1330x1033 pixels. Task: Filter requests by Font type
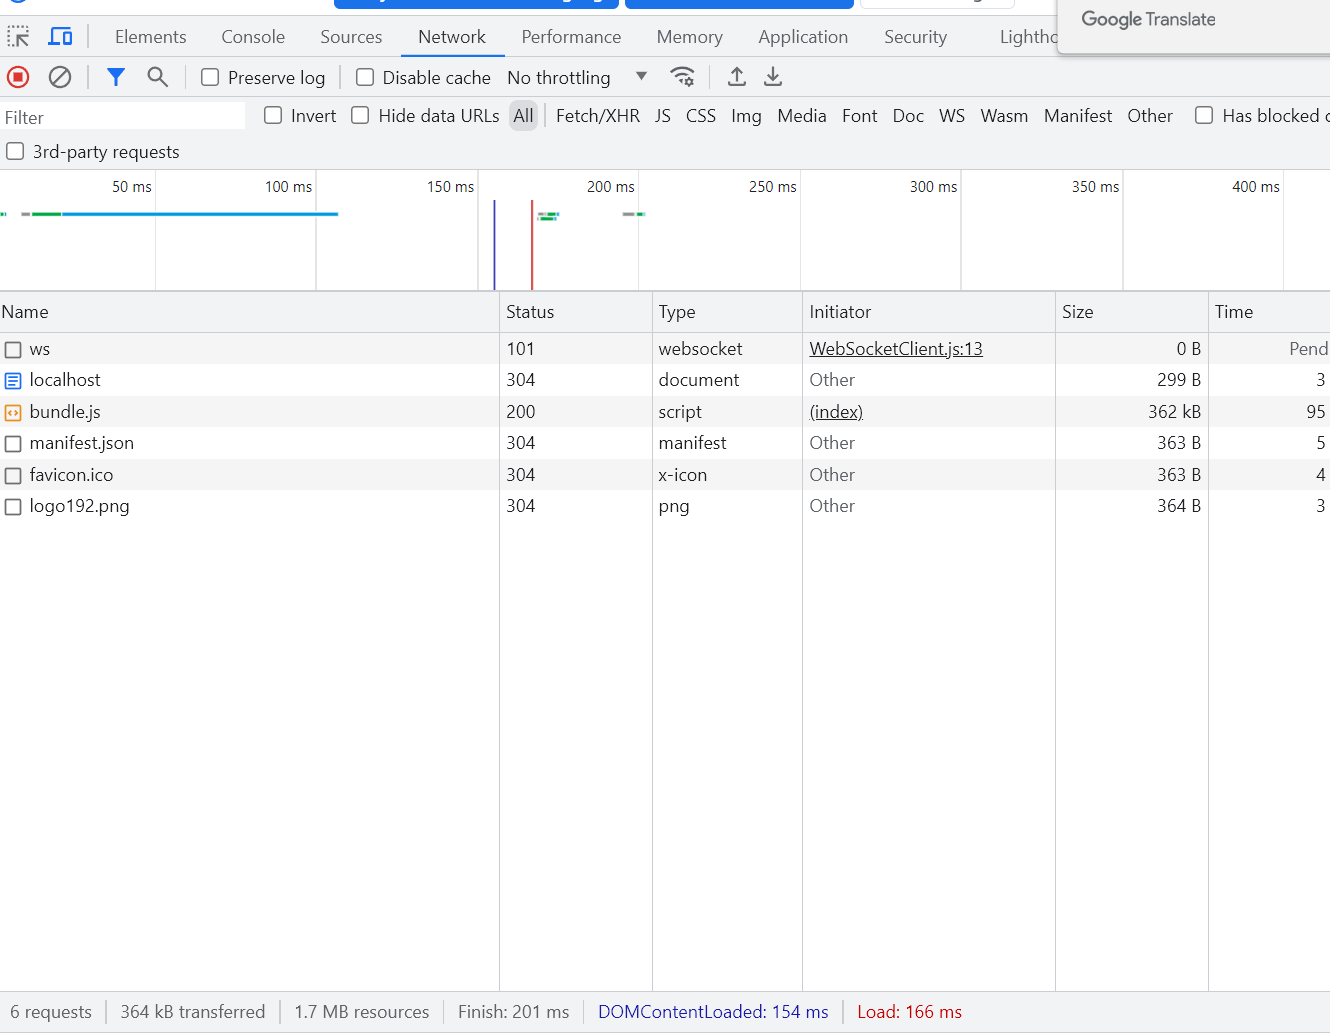pos(860,116)
